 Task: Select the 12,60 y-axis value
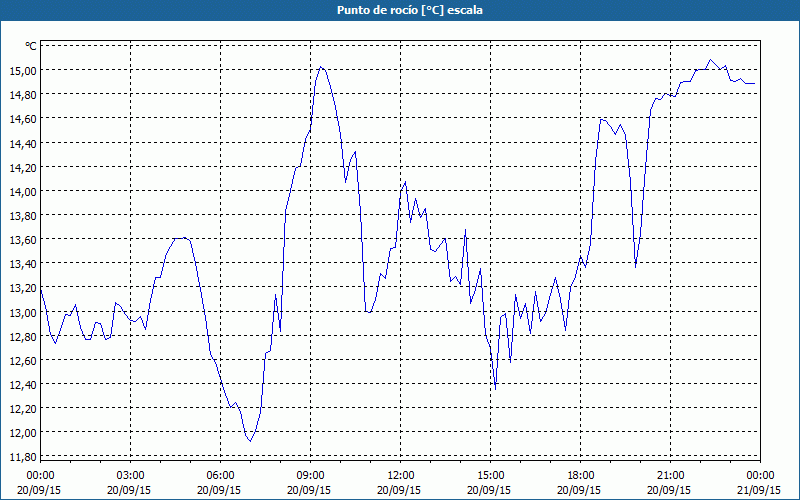[x=23, y=361]
